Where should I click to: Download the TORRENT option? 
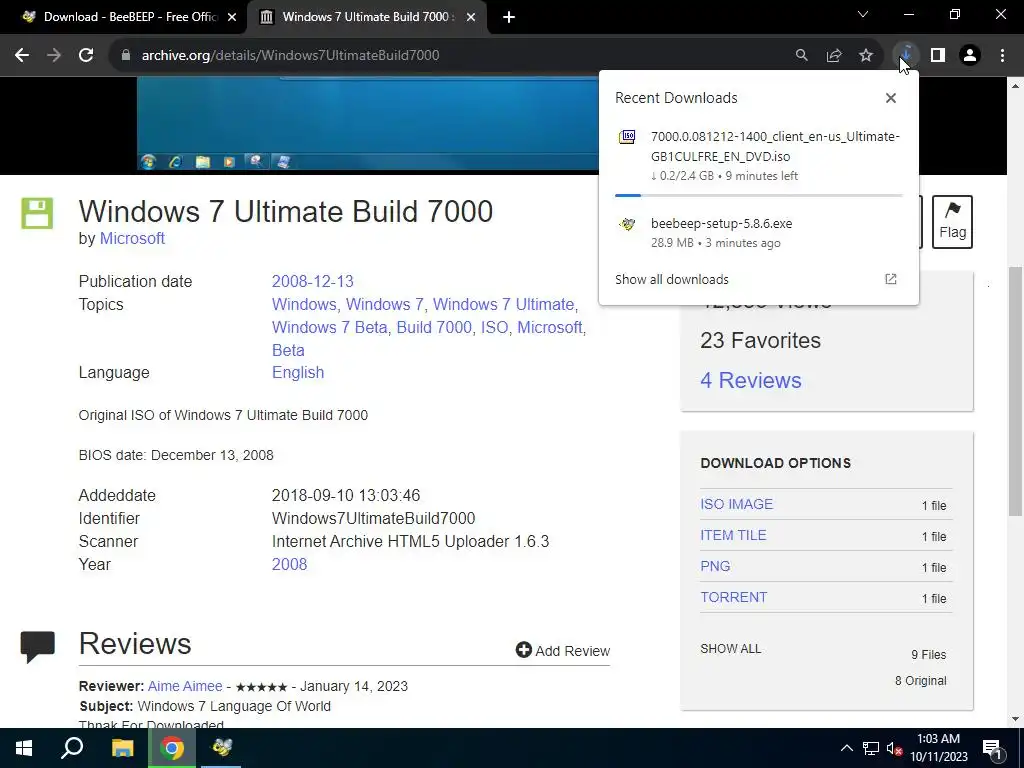[x=733, y=597]
